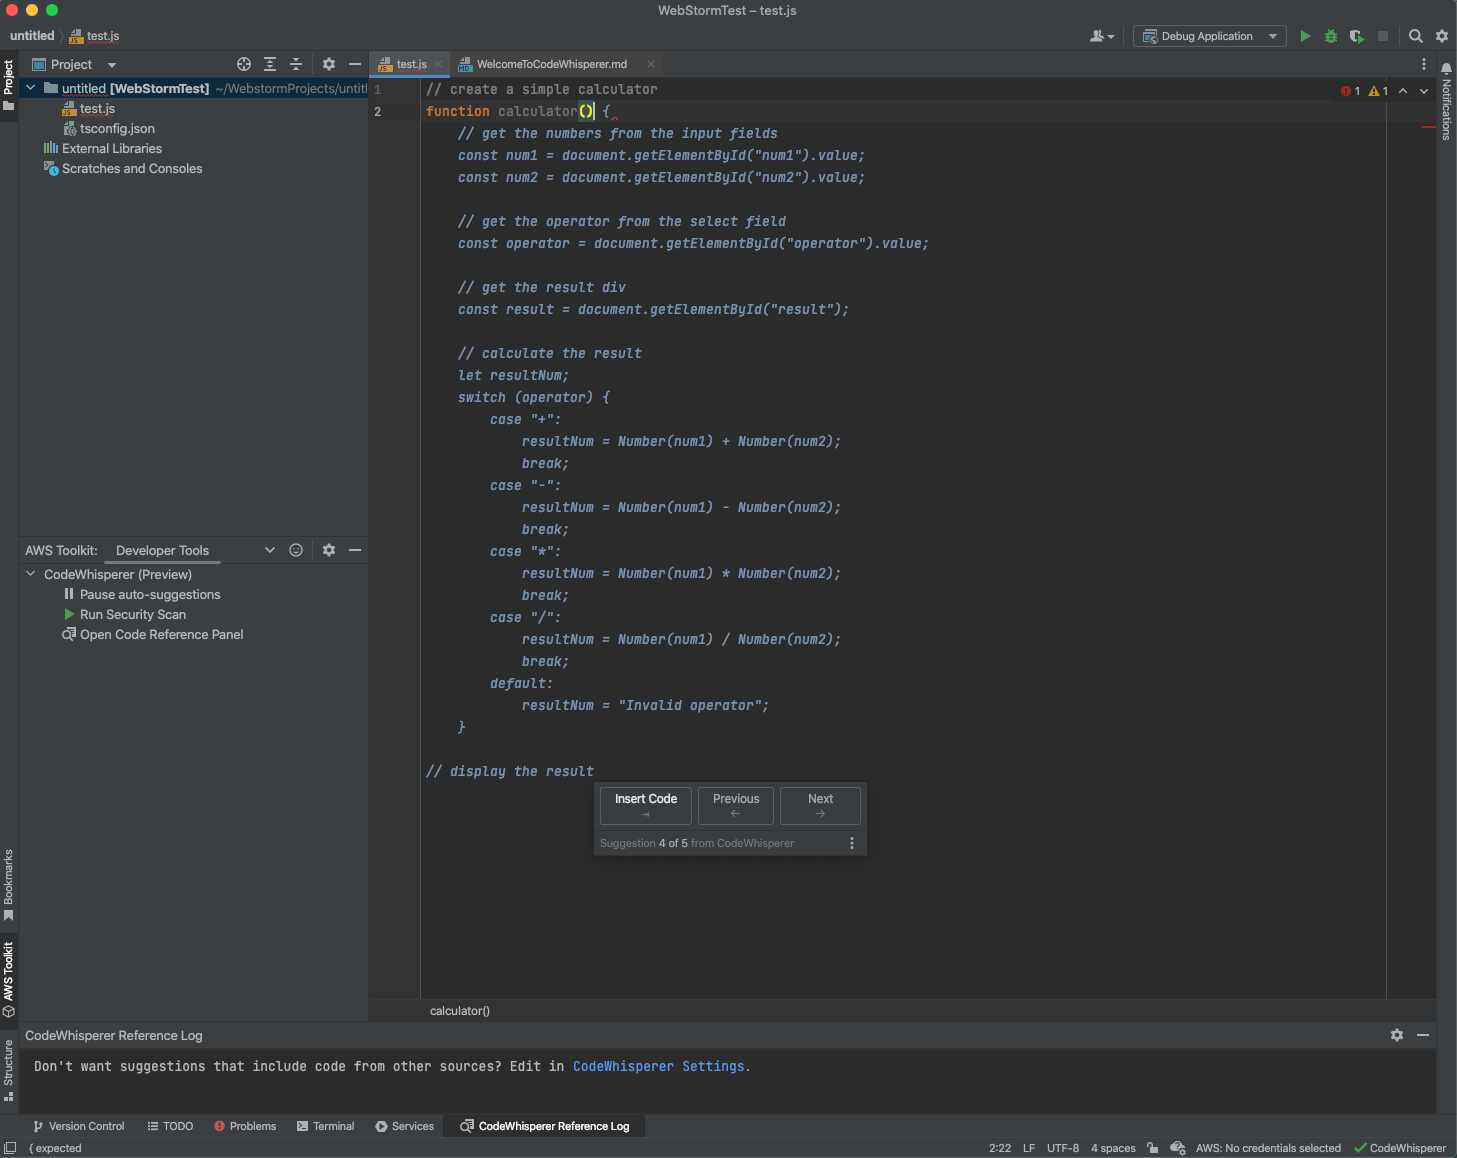The width and height of the screenshot is (1457, 1158).
Task: Click the warning count indicator
Action: click(x=1379, y=91)
